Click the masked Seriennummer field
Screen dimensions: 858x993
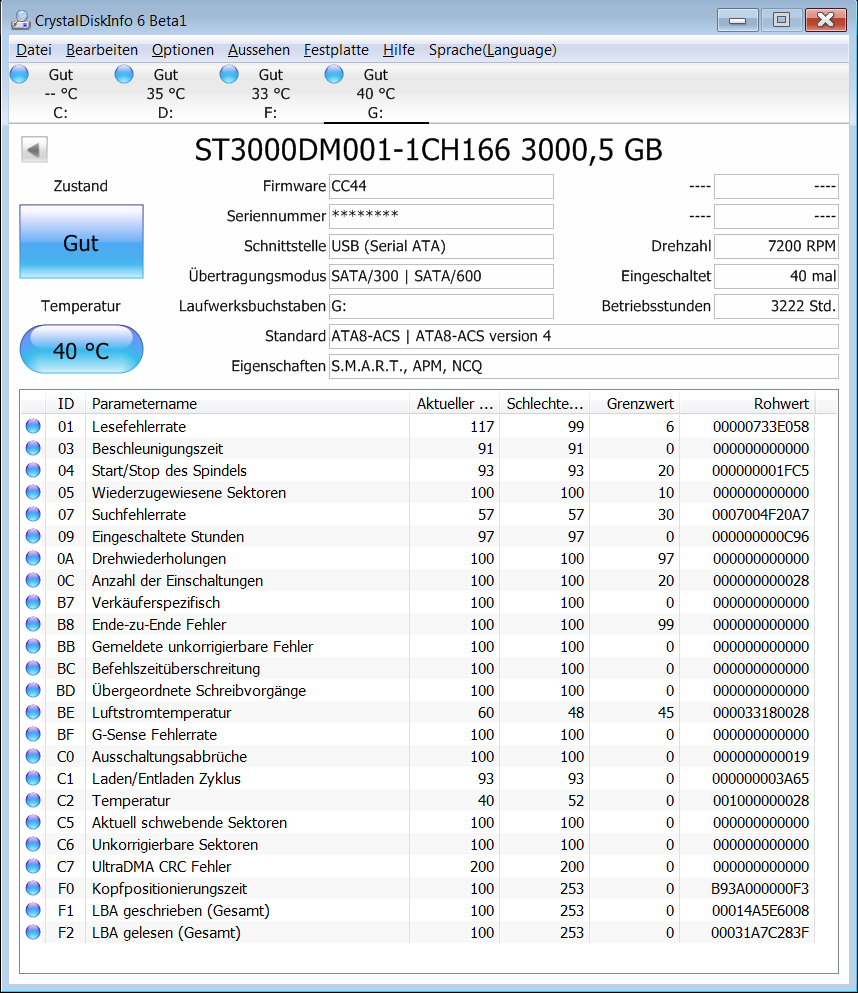coord(441,216)
